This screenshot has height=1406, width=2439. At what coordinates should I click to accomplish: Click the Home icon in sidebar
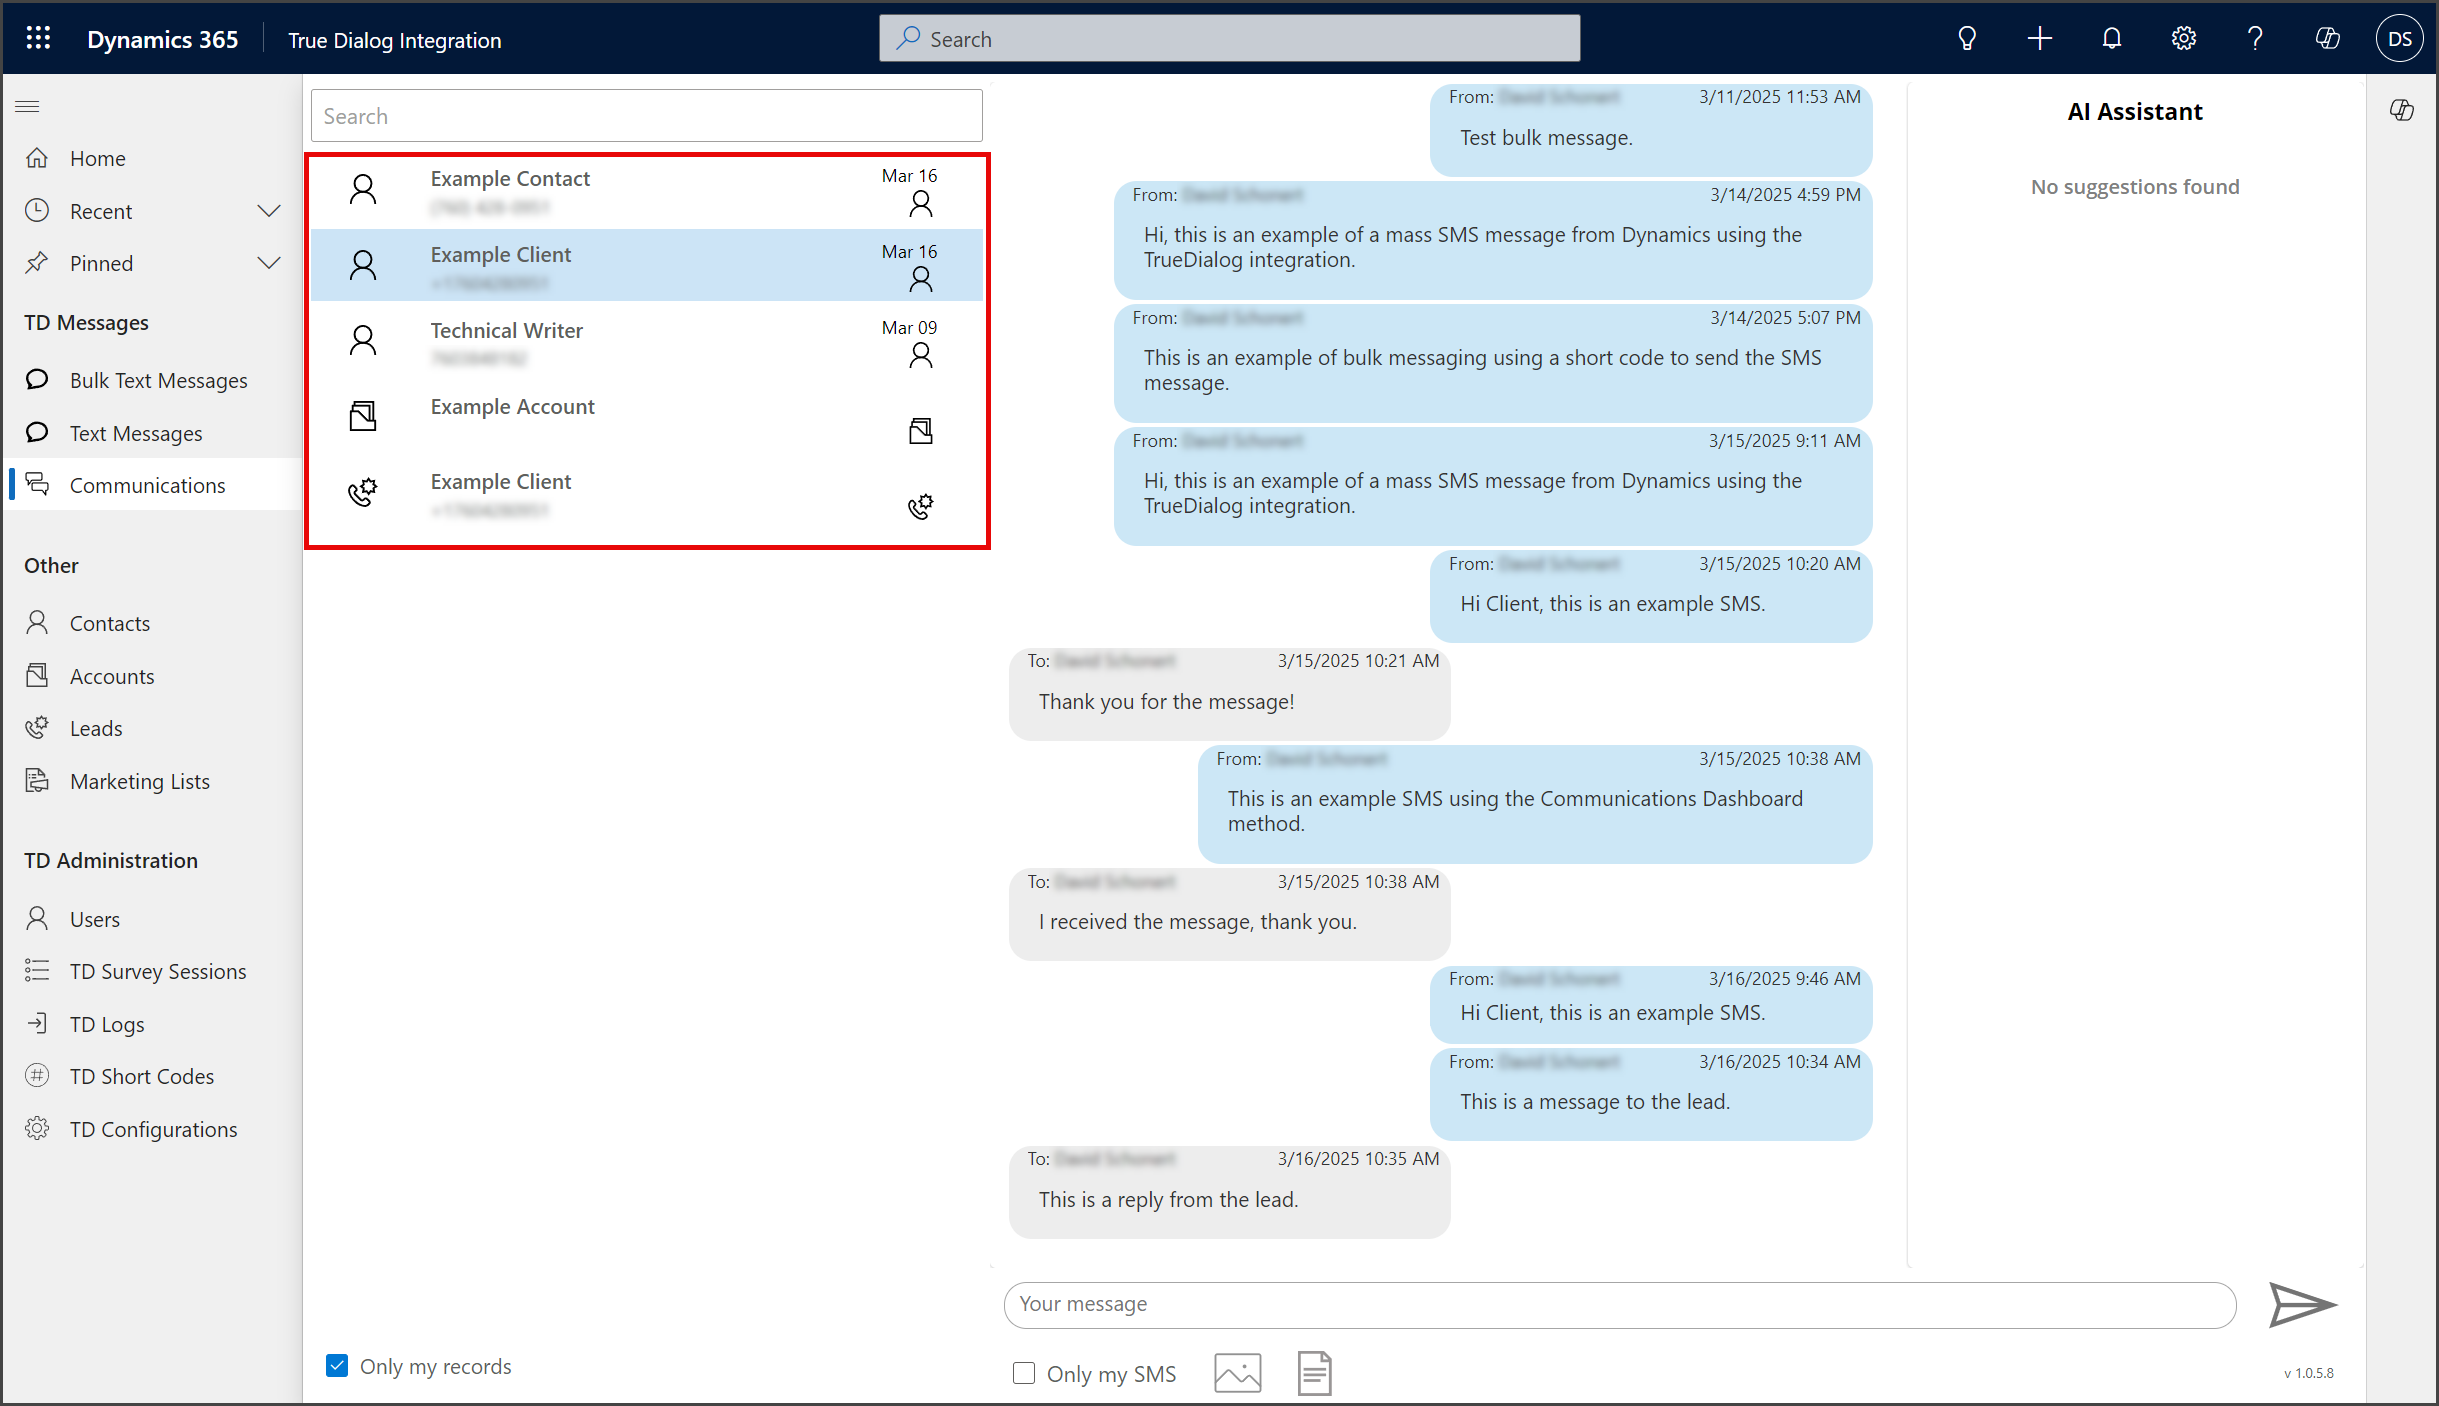tap(37, 158)
